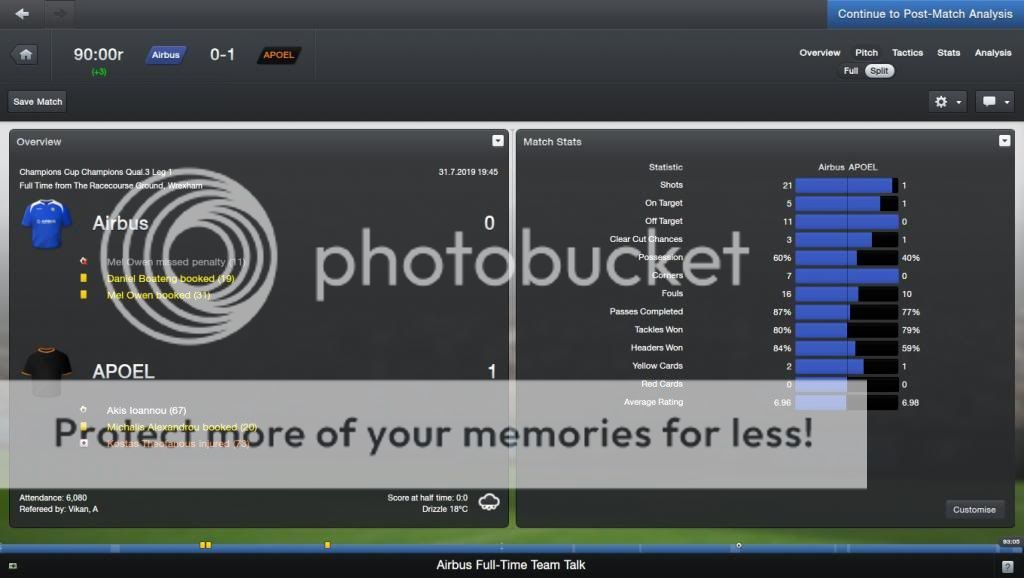This screenshot has width=1024, height=578.
Task: Click the Customise stats button
Action: tap(974, 510)
